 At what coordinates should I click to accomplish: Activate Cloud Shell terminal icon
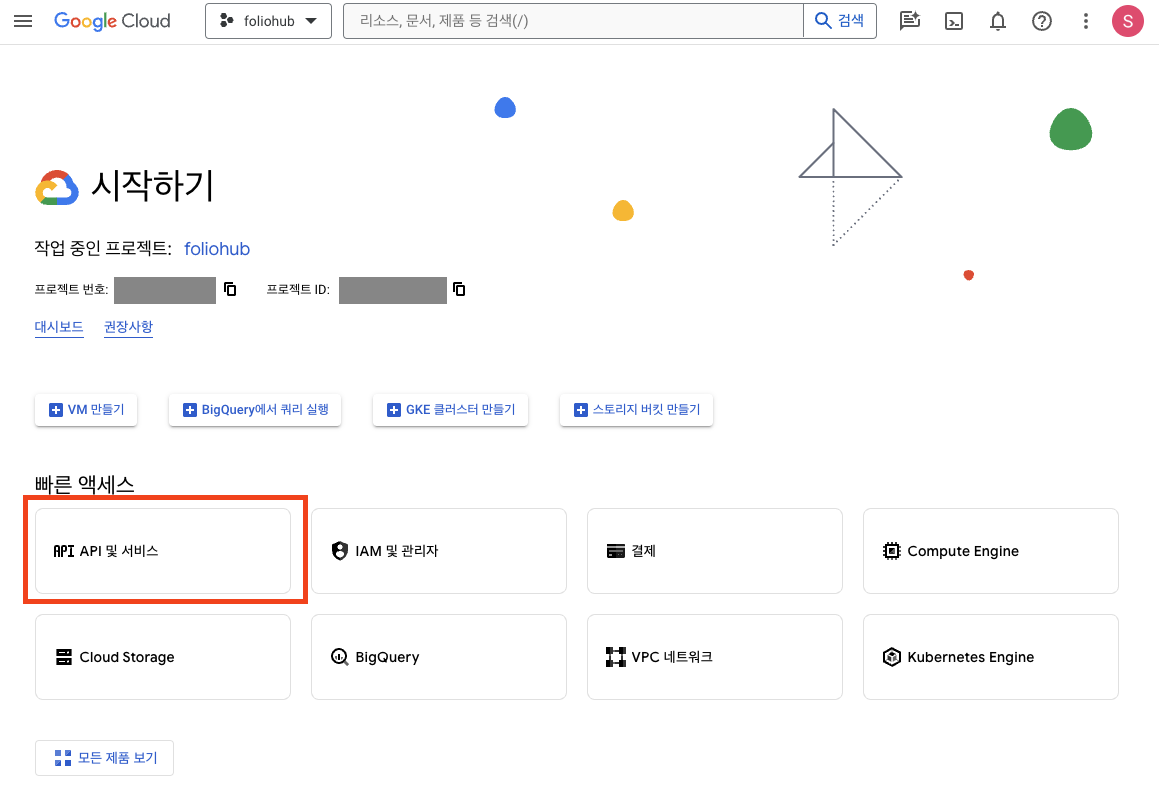[954, 21]
